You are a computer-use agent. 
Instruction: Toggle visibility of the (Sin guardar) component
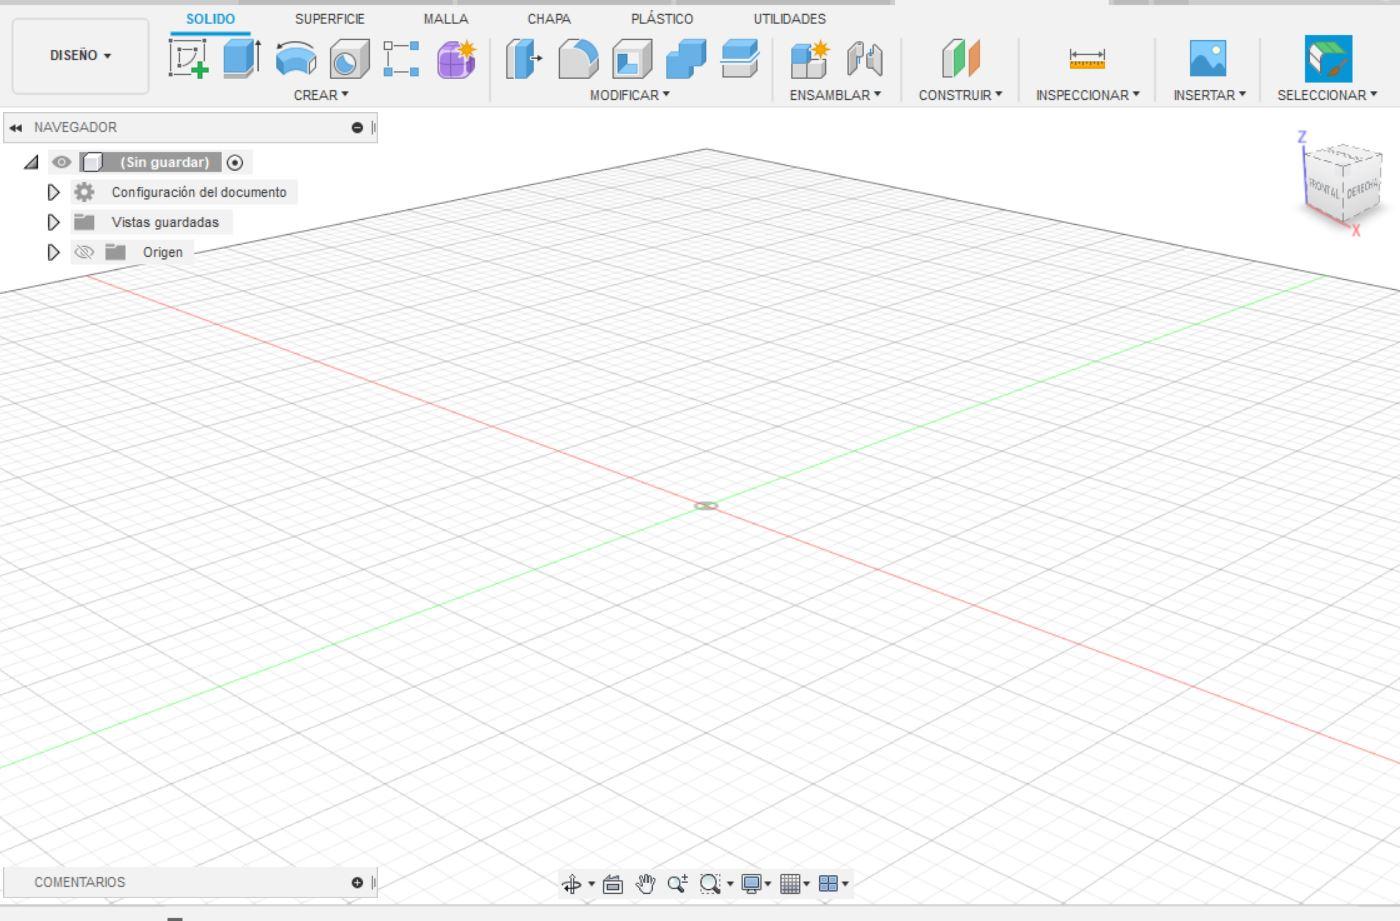click(62, 162)
